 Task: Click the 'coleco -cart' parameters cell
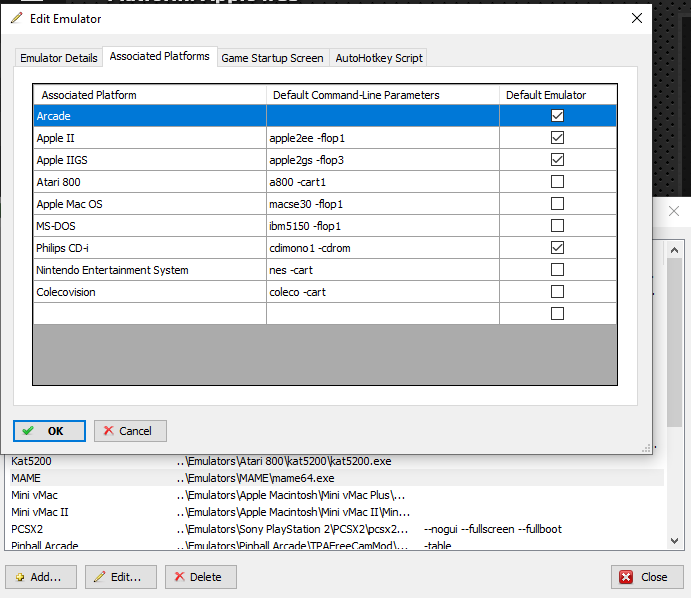click(383, 292)
